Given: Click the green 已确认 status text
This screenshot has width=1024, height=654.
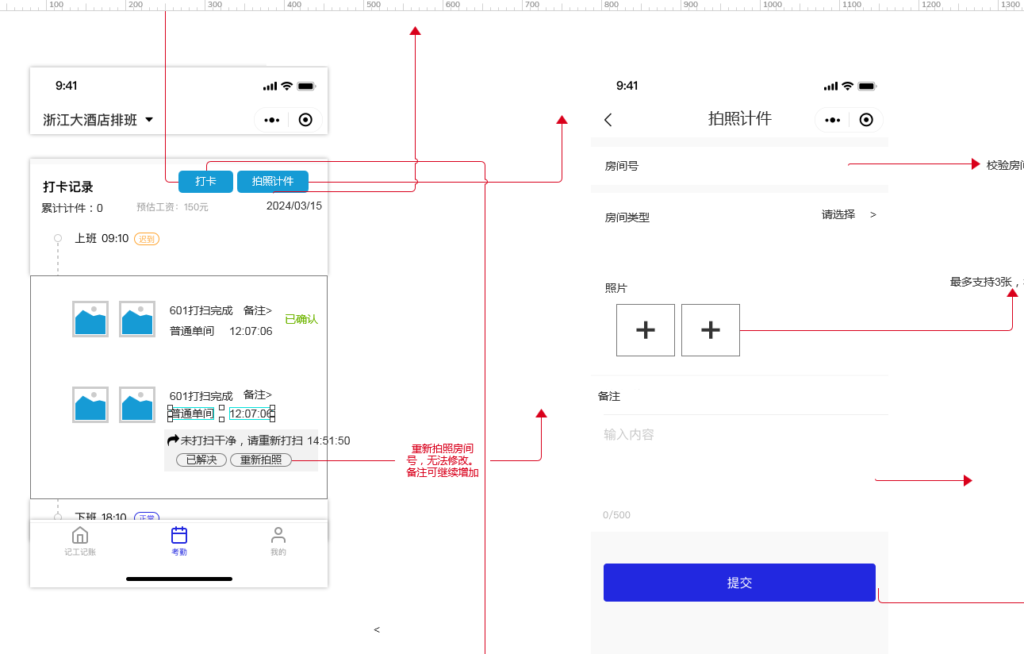Looking at the screenshot, I should (301, 319).
